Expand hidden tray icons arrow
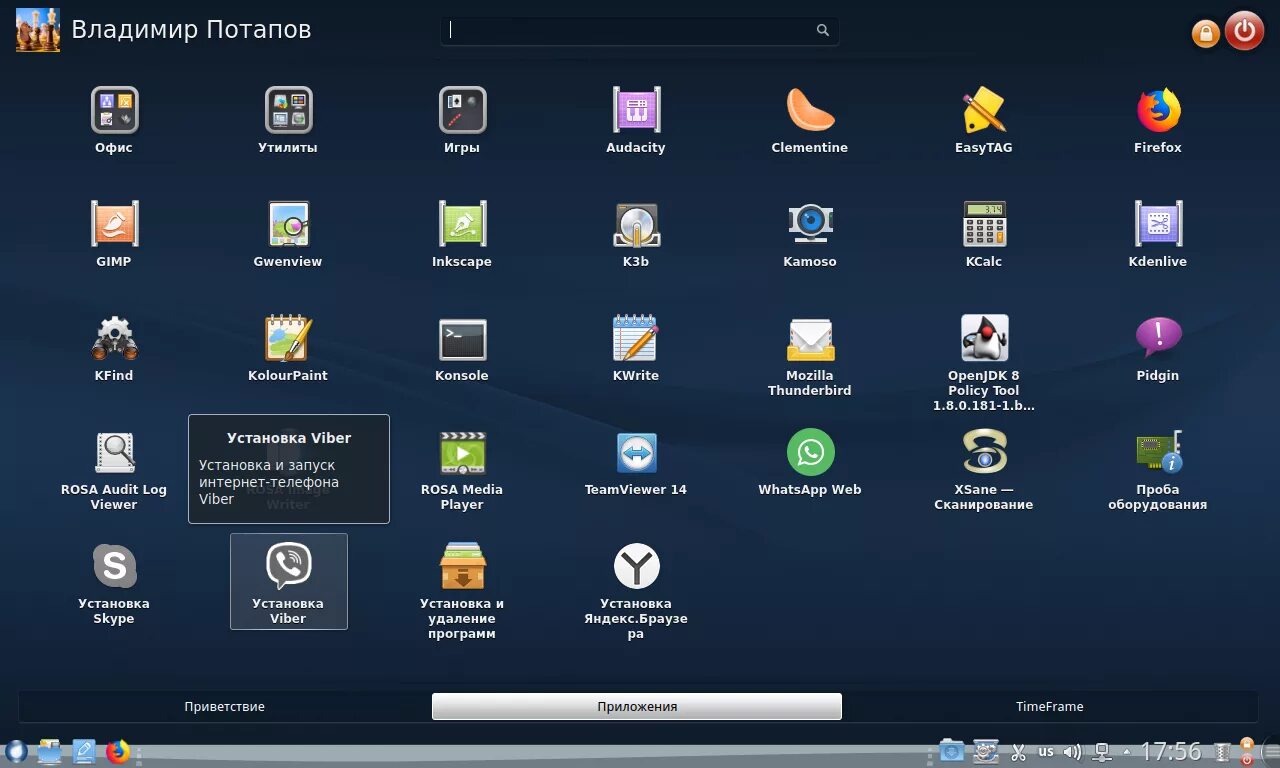Image resolution: width=1280 pixels, height=768 pixels. [1127, 752]
